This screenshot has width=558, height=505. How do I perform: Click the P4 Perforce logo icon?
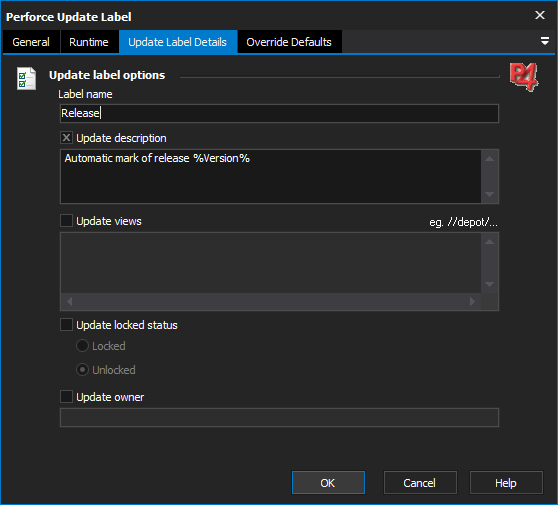tap(524, 77)
